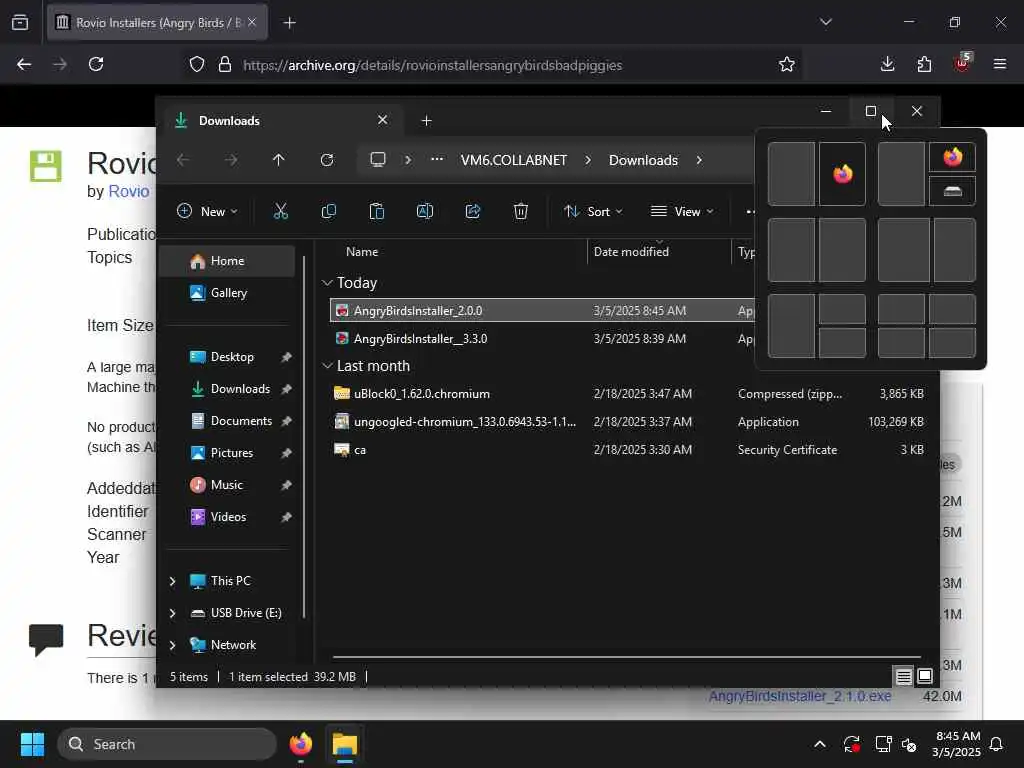Image resolution: width=1024 pixels, height=768 pixels.
Task: Collapse the Last month group
Action: (327, 366)
